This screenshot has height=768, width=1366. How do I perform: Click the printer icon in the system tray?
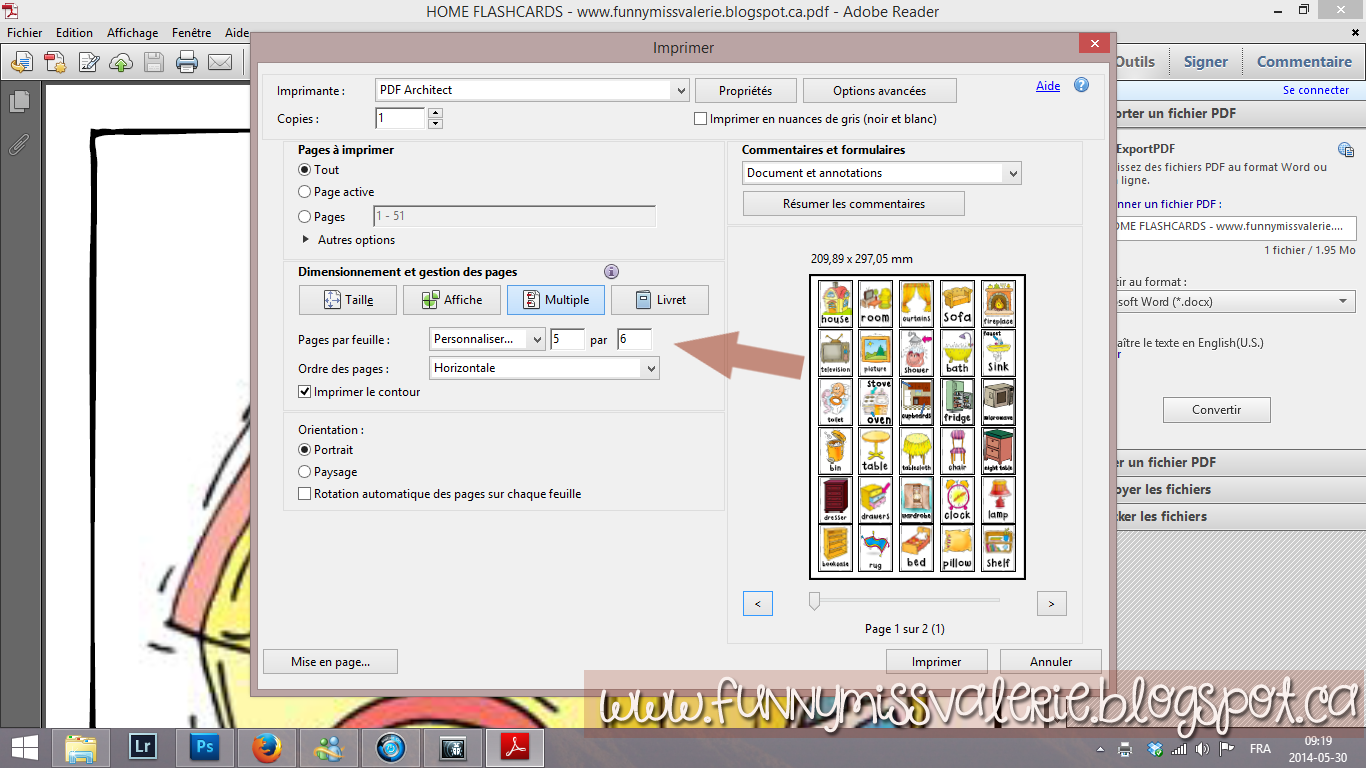pyautogui.click(x=1125, y=749)
